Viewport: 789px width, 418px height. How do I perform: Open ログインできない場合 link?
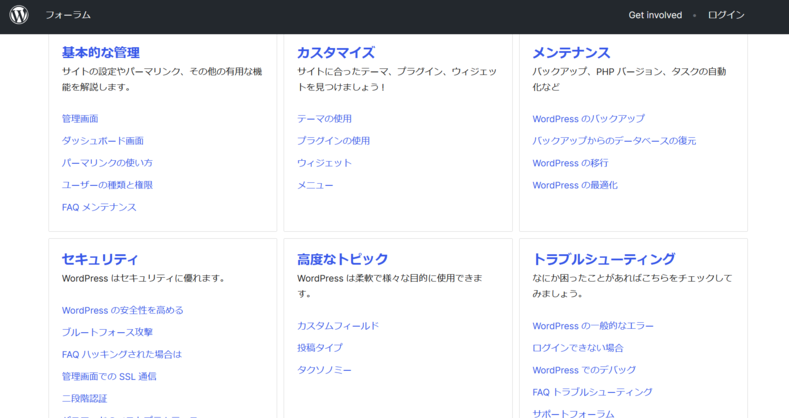578,348
